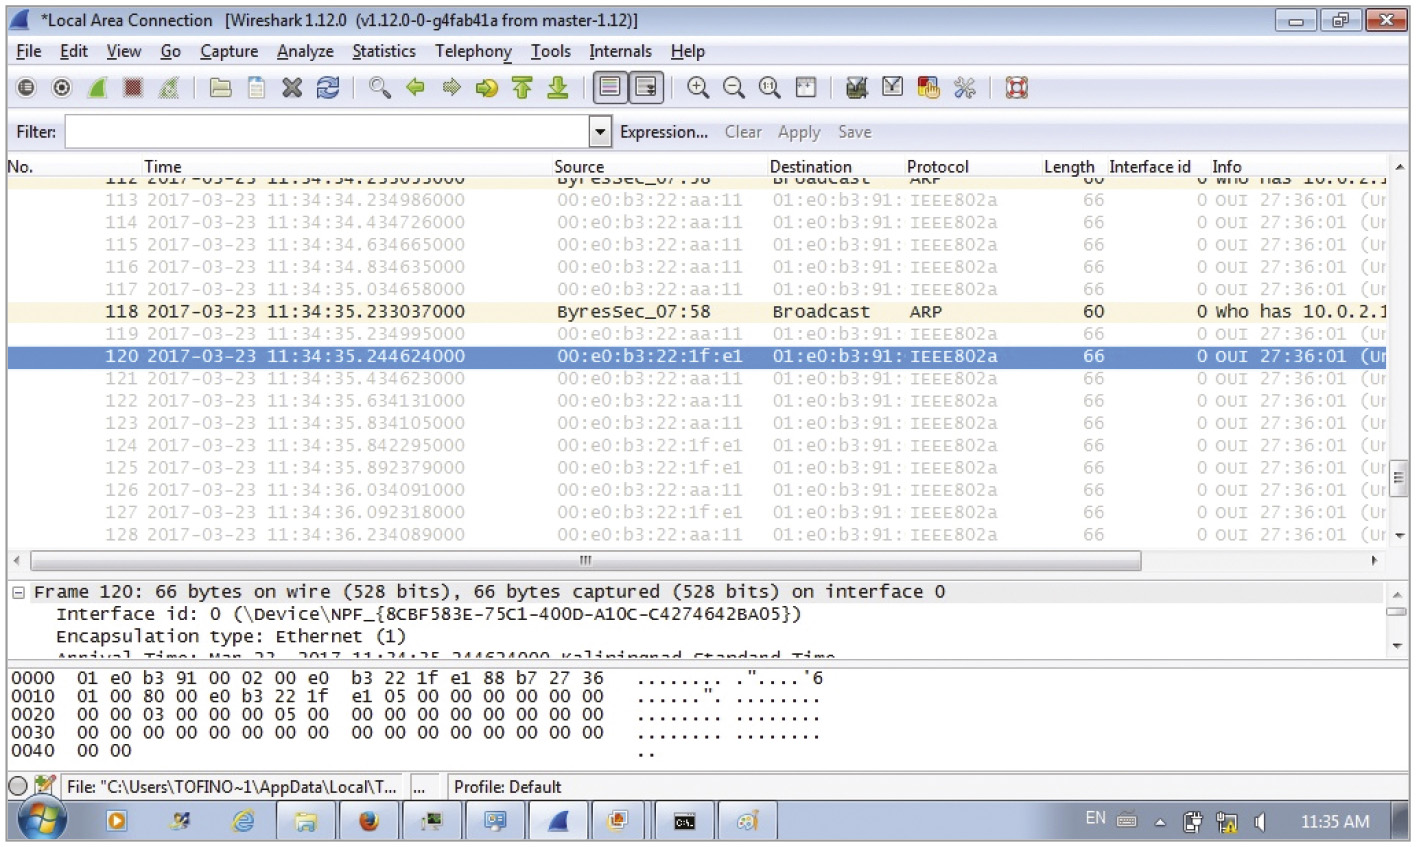Viewport: 1416px width, 847px height.
Task: Stop the running capture (red square)
Action: pyautogui.click(x=132, y=88)
